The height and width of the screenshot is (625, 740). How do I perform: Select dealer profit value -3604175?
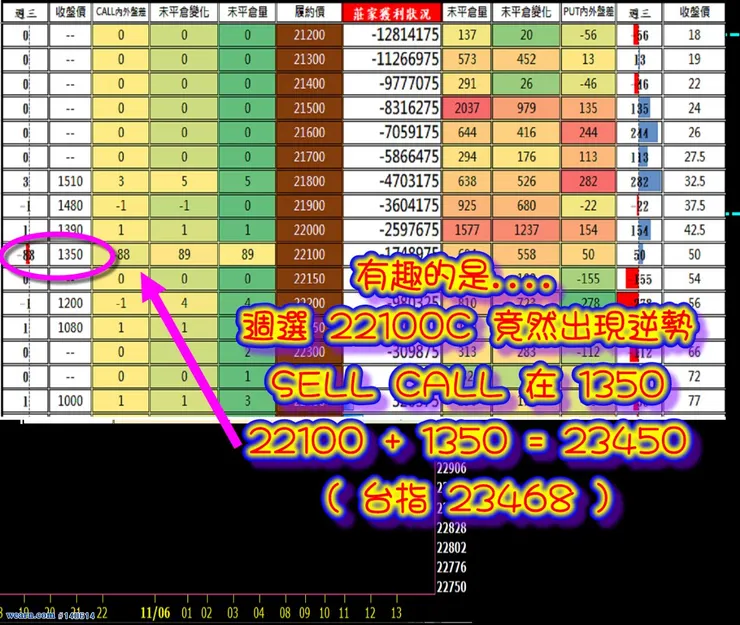392,206
